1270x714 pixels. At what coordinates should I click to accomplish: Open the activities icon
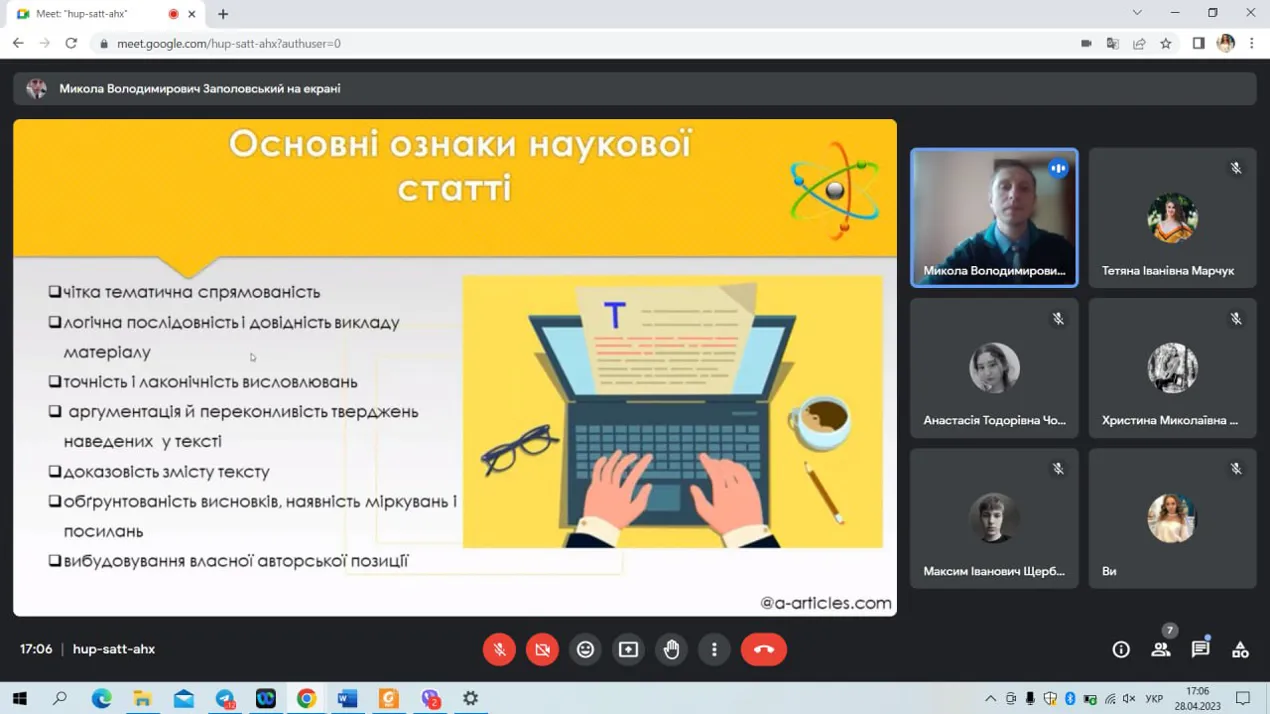[x=1240, y=650]
